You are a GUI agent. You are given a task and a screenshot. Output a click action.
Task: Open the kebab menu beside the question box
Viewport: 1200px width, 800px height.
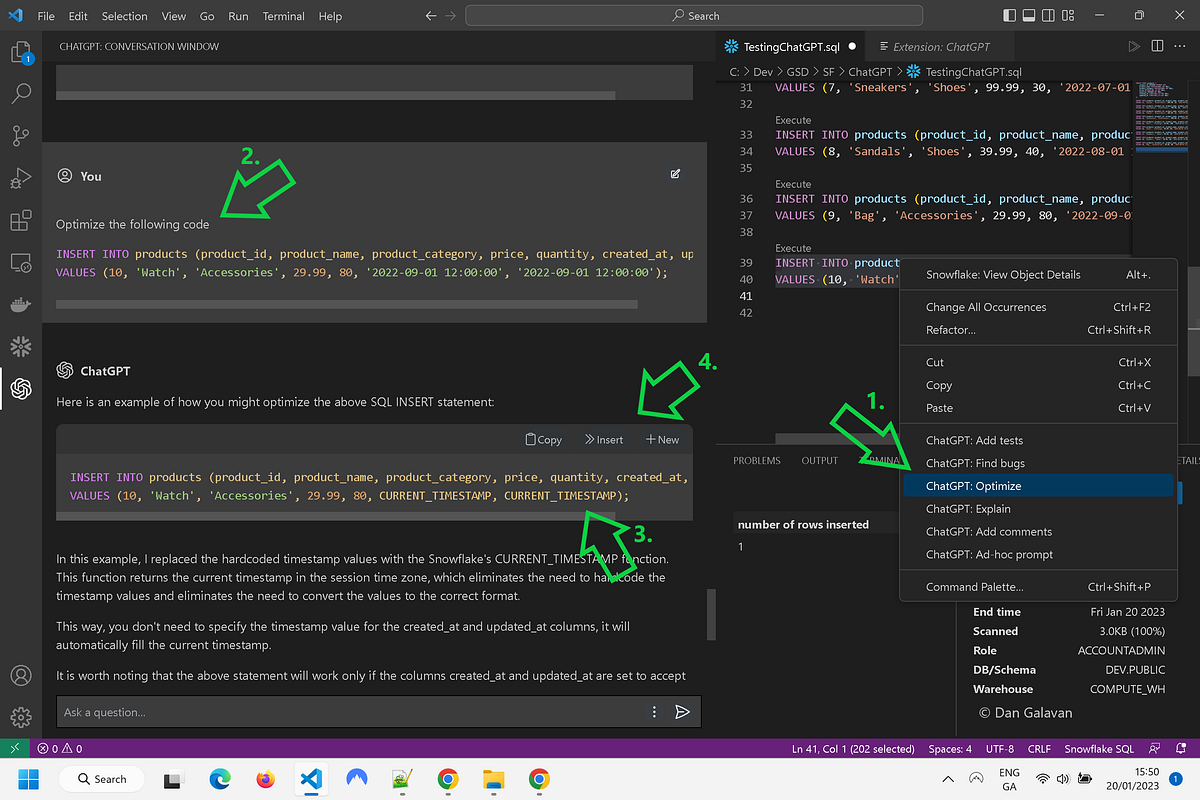pyautogui.click(x=654, y=711)
